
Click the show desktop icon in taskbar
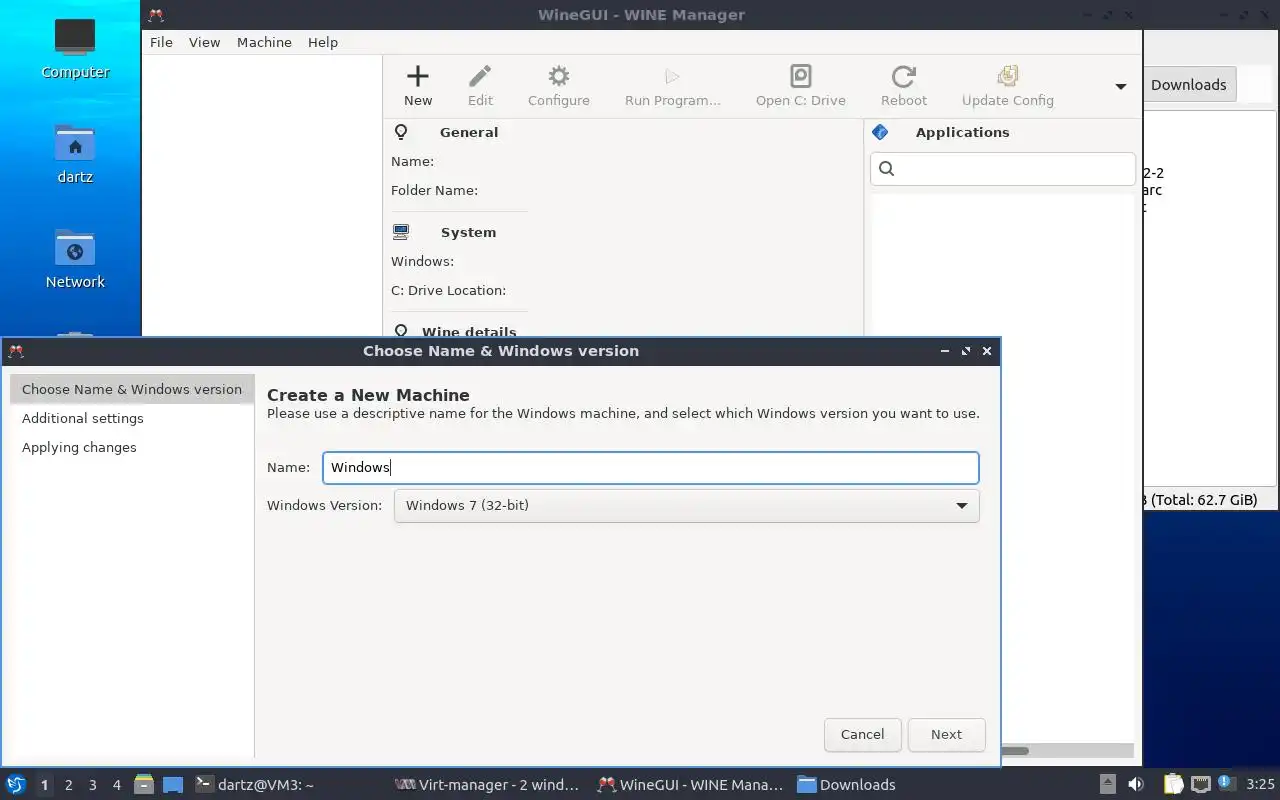(173, 785)
